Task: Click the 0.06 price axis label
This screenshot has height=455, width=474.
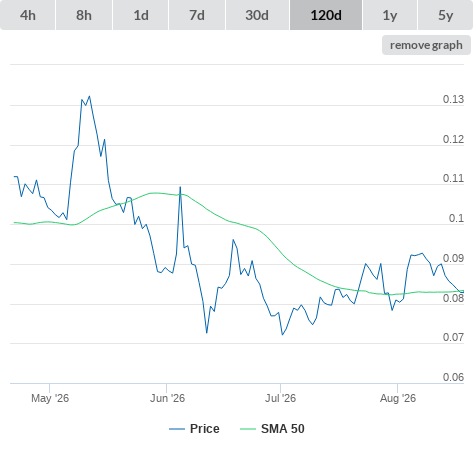Action: click(x=453, y=377)
